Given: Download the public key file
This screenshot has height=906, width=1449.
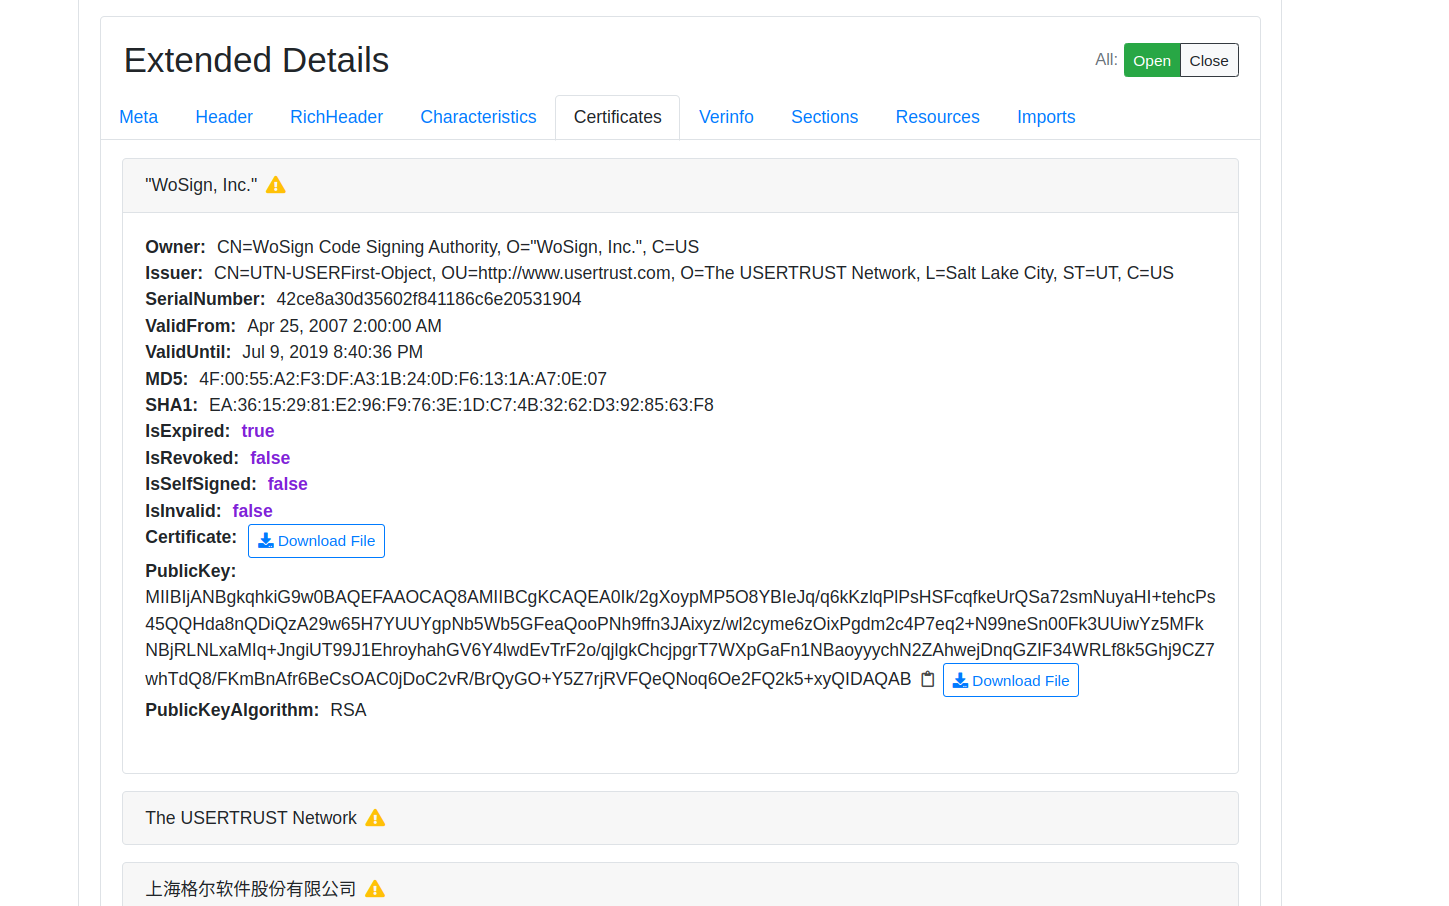Looking at the screenshot, I should click(1010, 680).
